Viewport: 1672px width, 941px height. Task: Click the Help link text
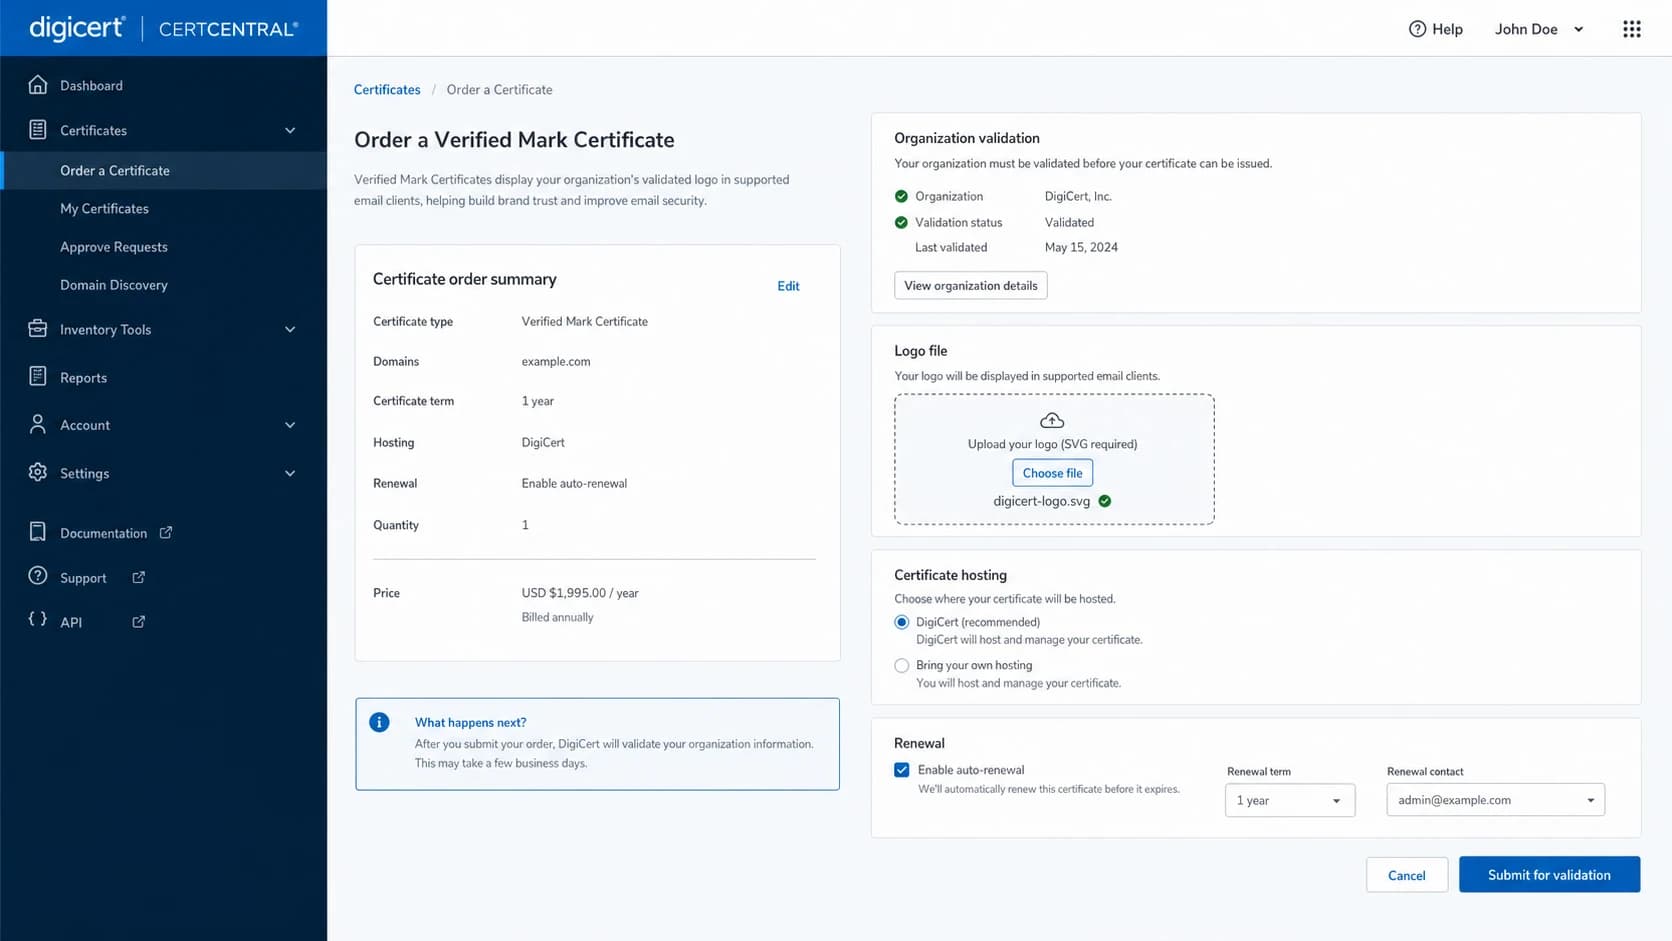pyautogui.click(x=1447, y=29)
